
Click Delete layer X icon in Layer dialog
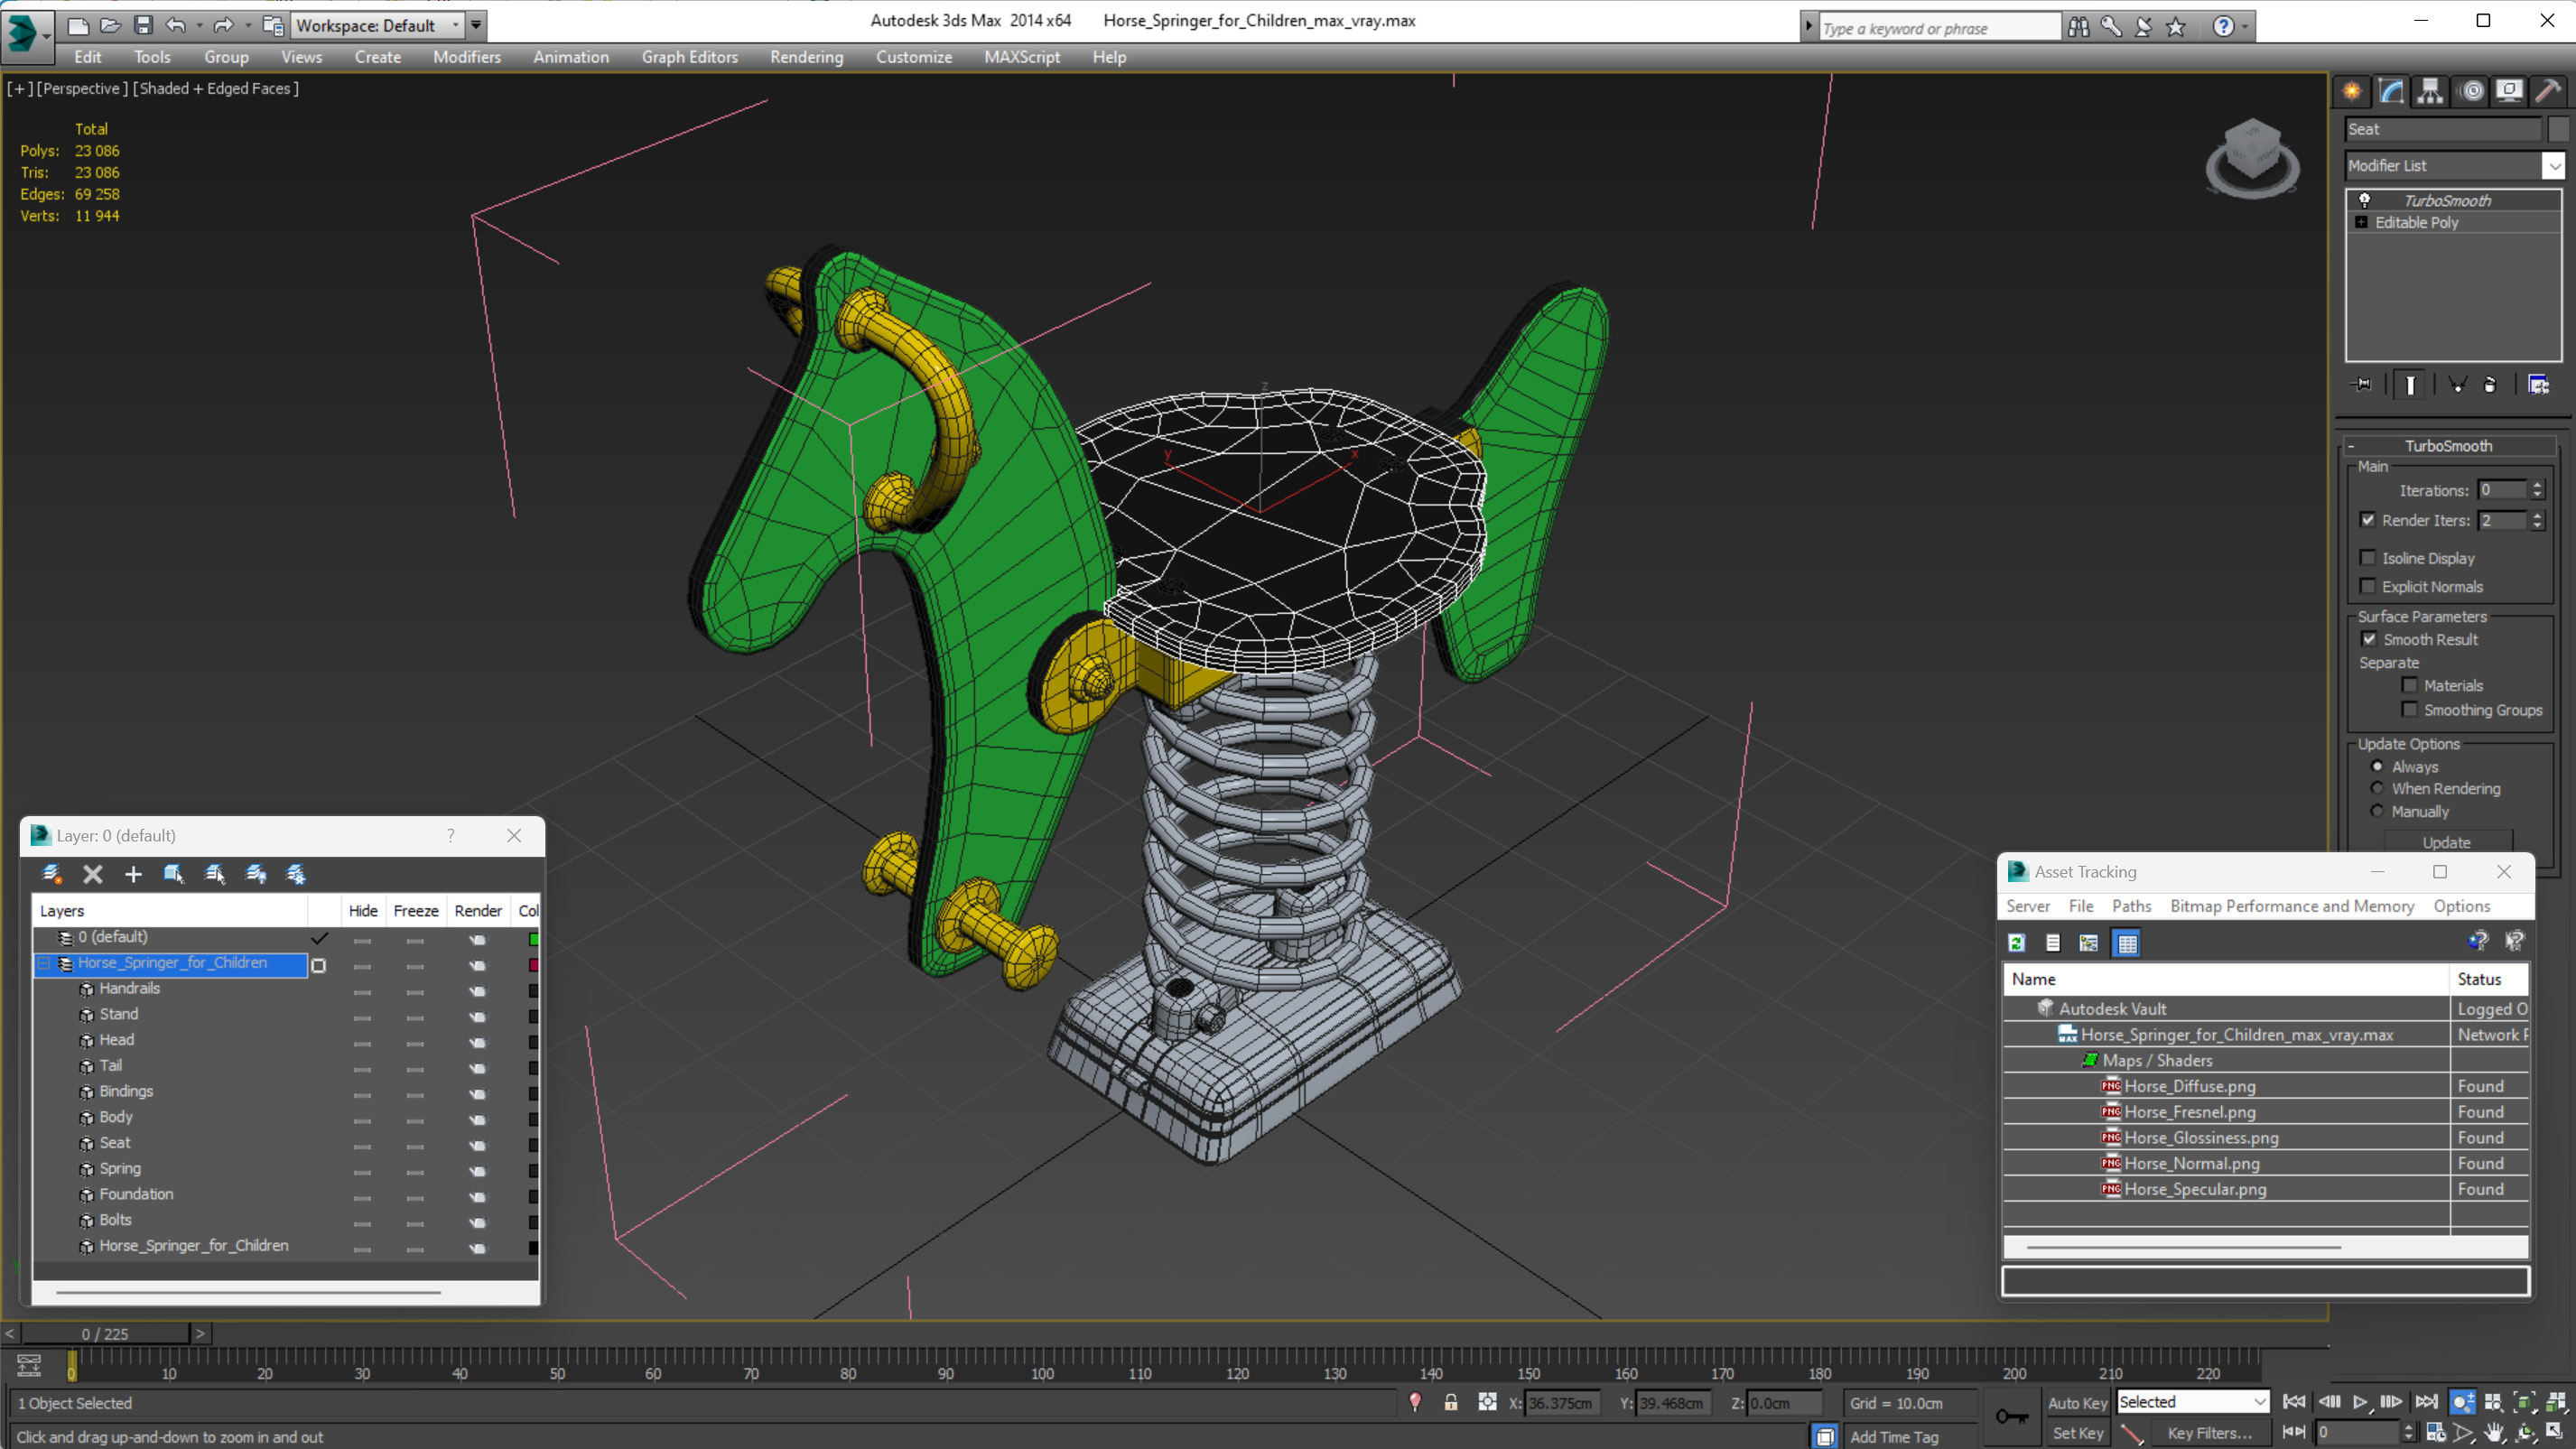coord(93,874)
